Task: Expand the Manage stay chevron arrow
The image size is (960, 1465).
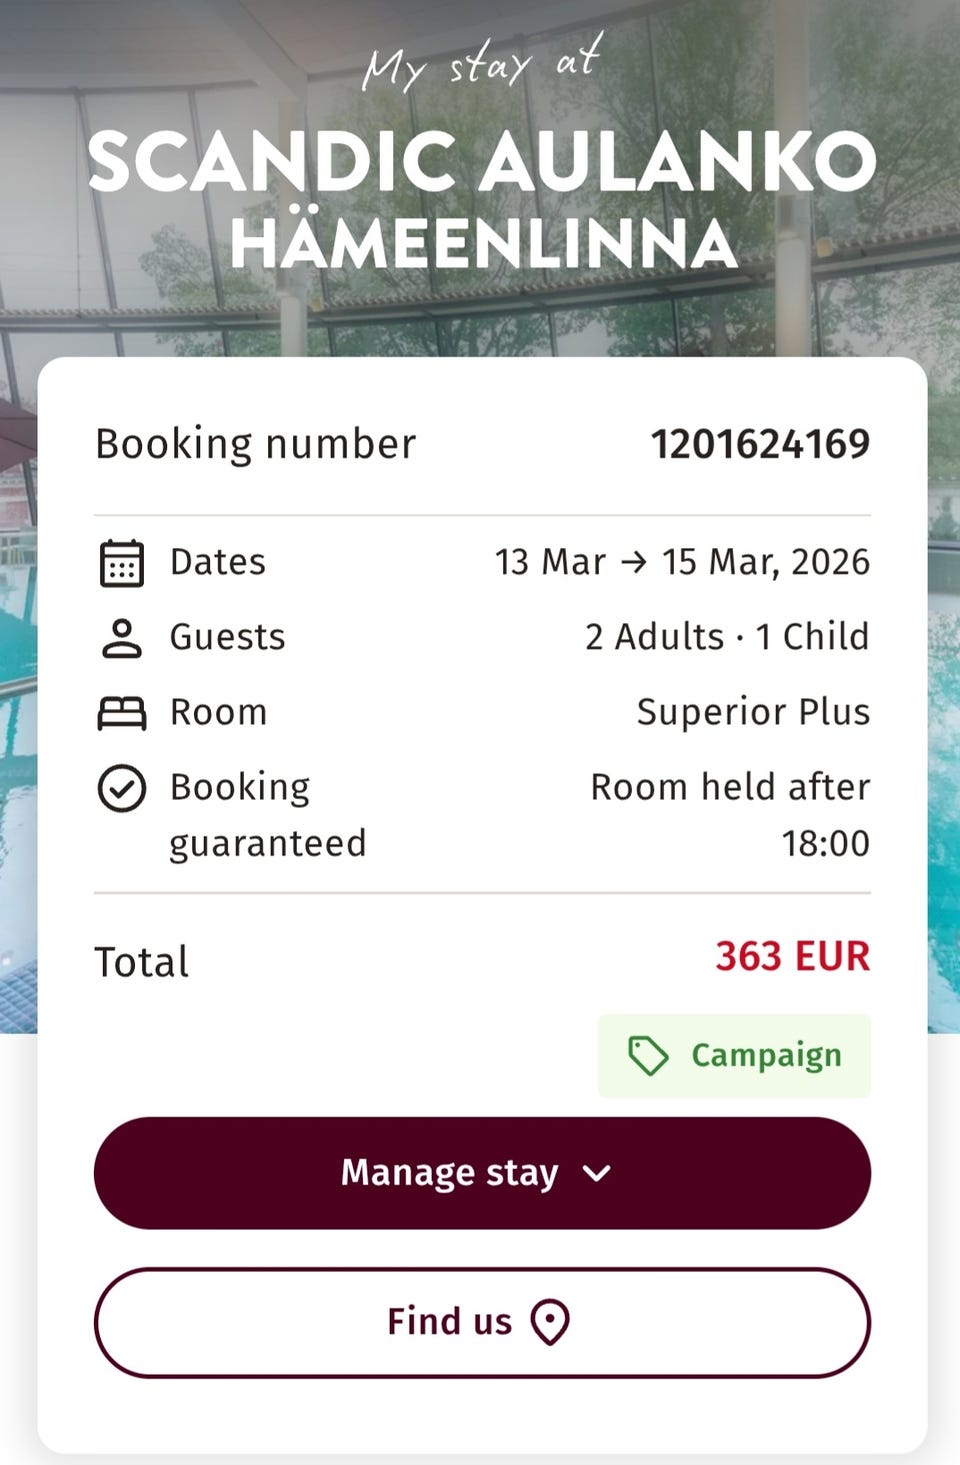Action: tap(597, 1173)
